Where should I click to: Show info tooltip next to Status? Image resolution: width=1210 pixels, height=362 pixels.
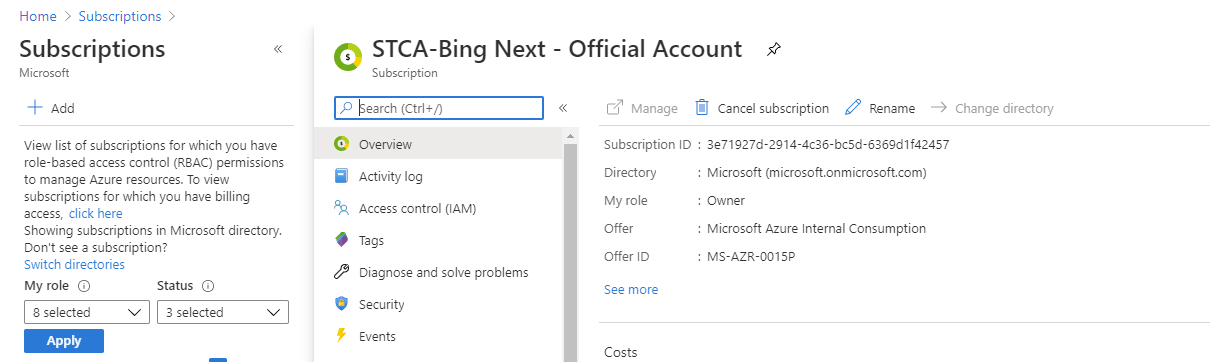[208, 286]
